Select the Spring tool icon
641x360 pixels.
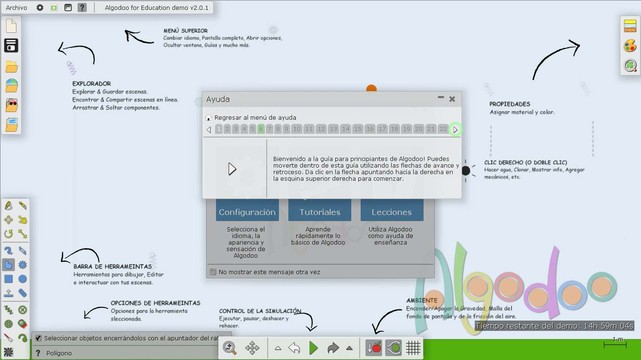(8, 310)
